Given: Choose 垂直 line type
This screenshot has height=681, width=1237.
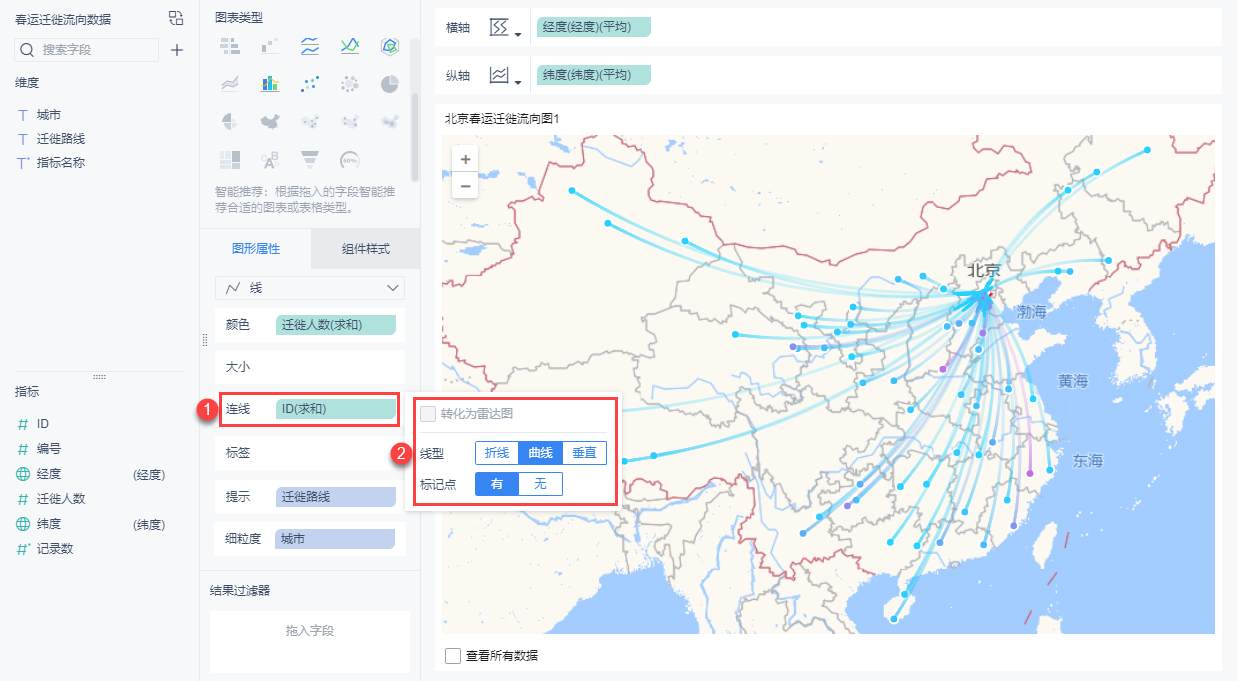Looking at the screenshot, I should (584, 453).
